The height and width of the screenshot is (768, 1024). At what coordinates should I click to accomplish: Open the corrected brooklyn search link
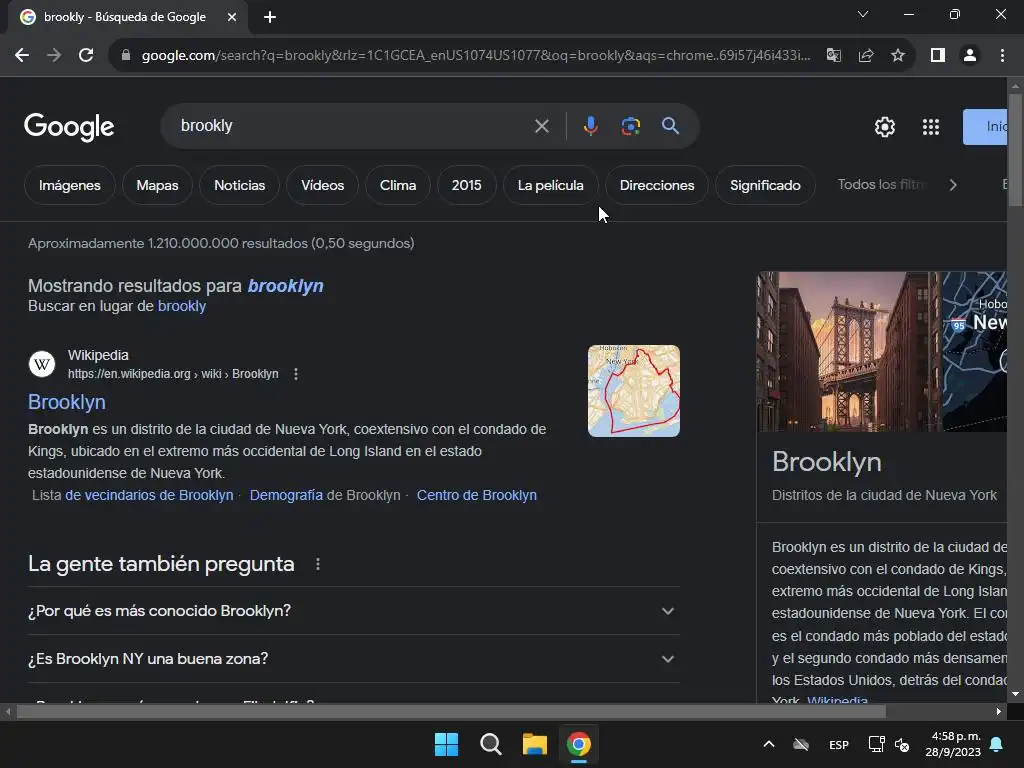click(285, 286)
